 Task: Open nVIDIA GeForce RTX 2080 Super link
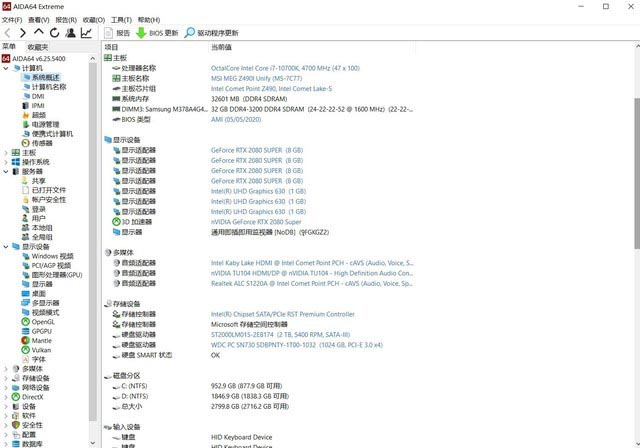point(256,222)
